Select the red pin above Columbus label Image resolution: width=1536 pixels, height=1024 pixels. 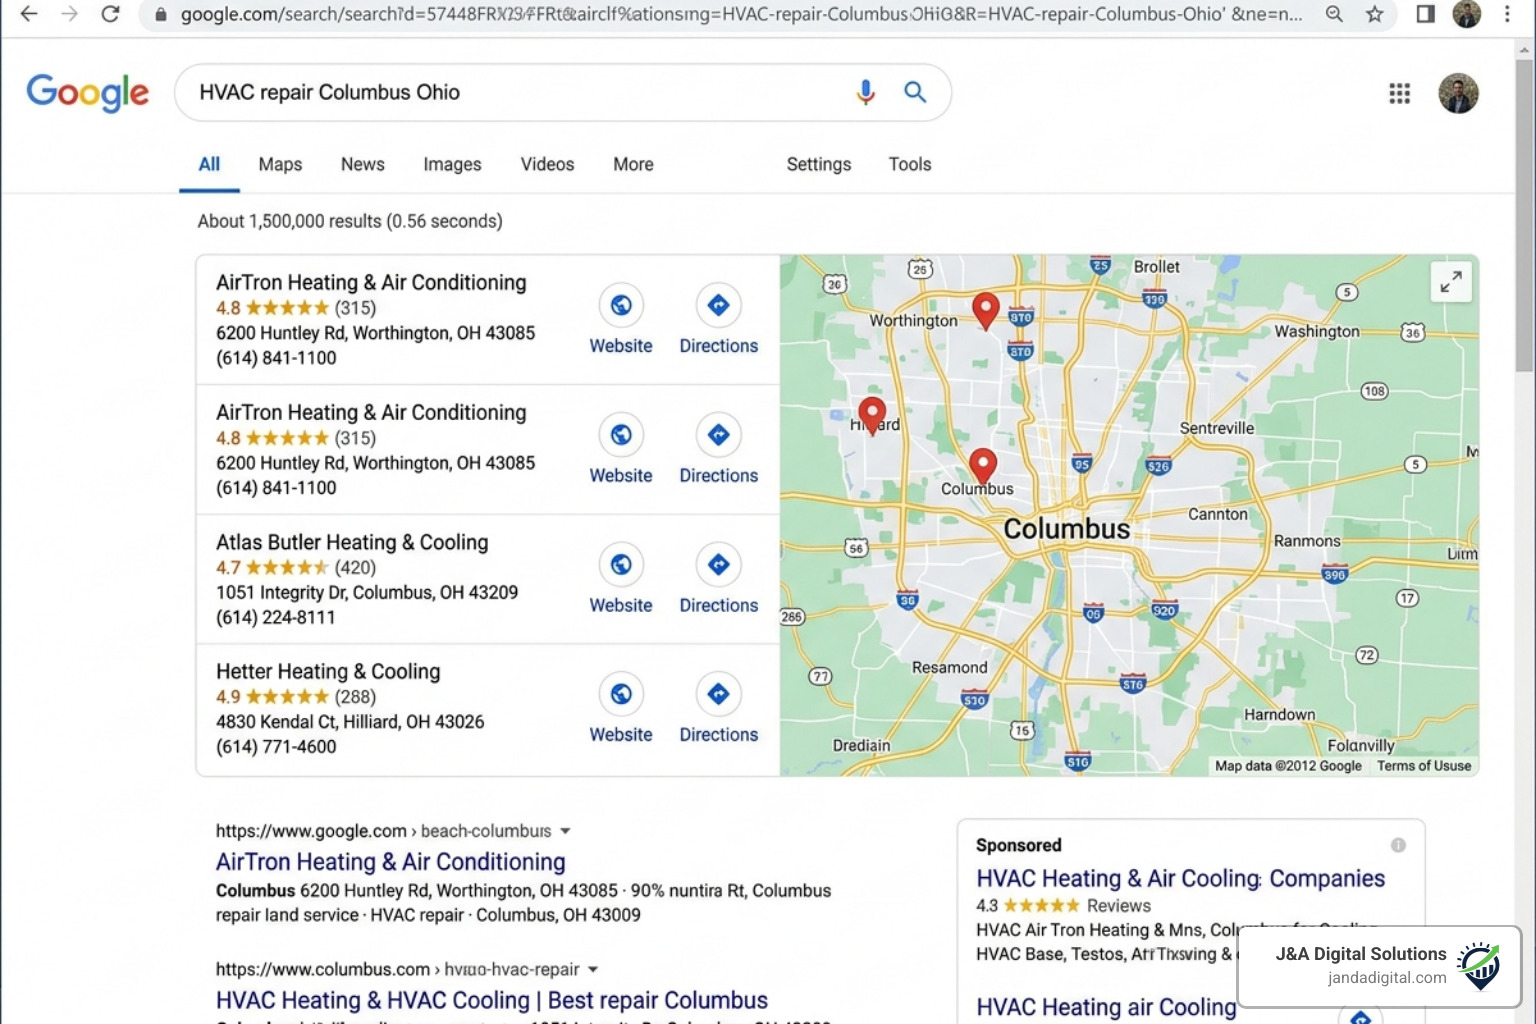click(983, 466)
